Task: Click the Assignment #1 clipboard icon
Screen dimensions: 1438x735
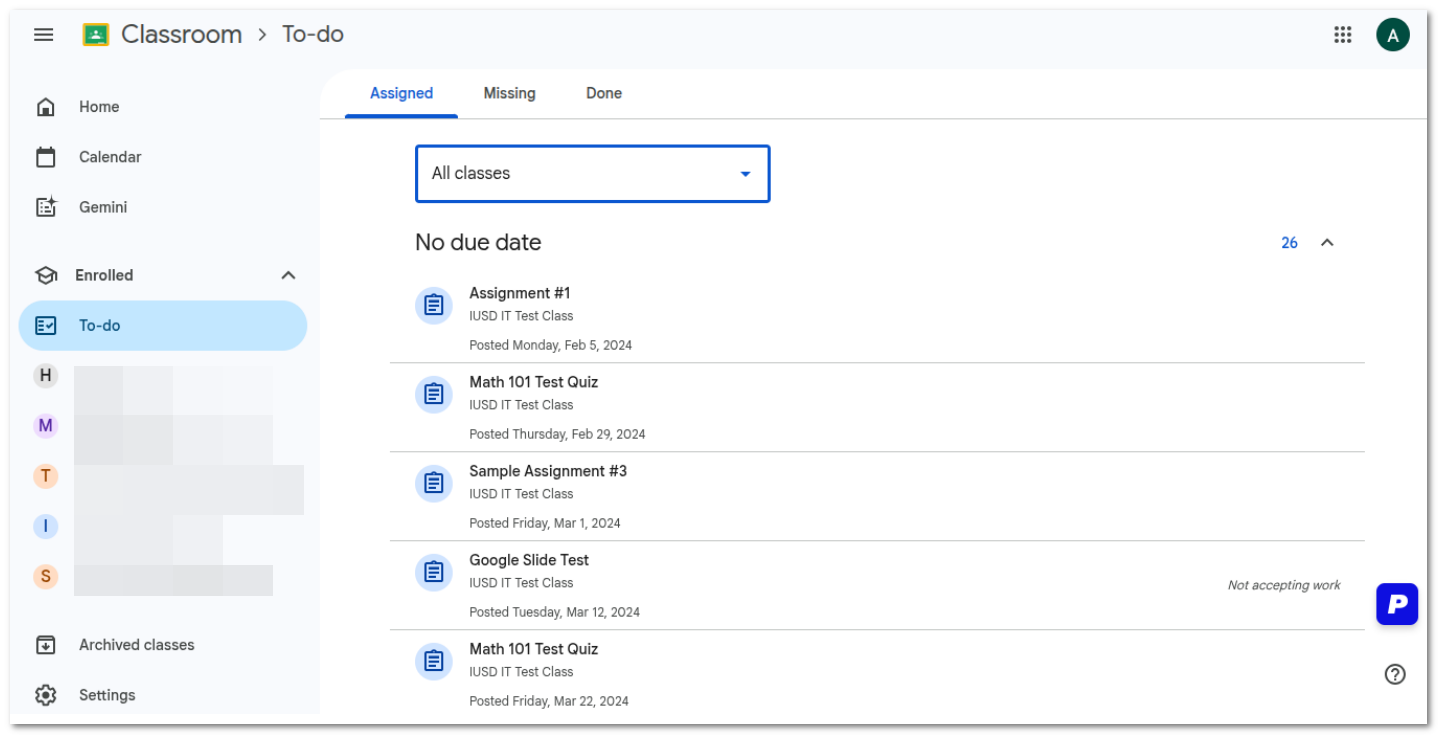Action: pyautogui.click(x=433, y=305)
